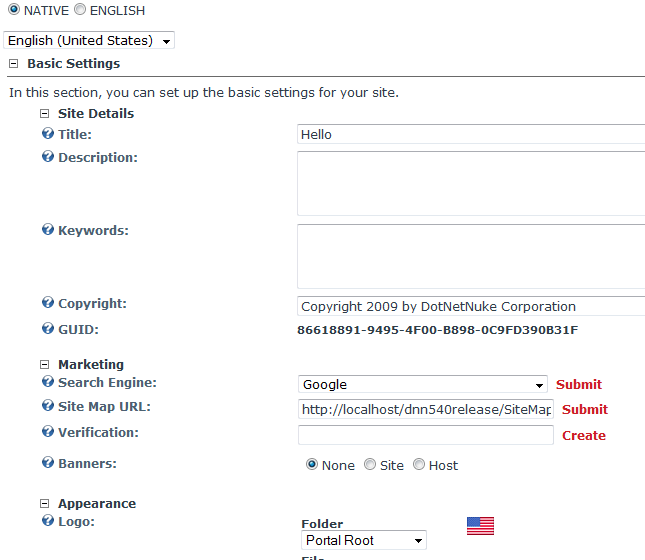Viewport: 645px width, 560px height.
Task: Click into the Title text field
Action: click(470, 134)
